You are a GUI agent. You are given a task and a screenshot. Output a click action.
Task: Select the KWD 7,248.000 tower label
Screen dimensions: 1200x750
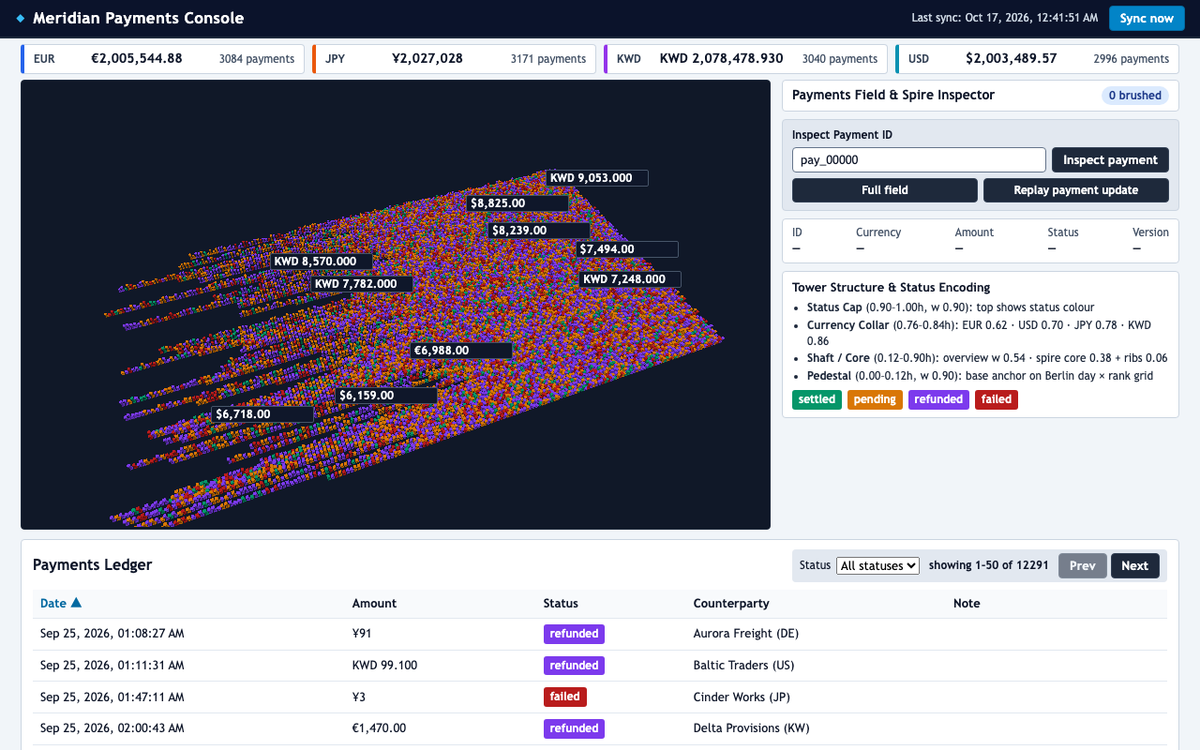click(x=631, y=279)
